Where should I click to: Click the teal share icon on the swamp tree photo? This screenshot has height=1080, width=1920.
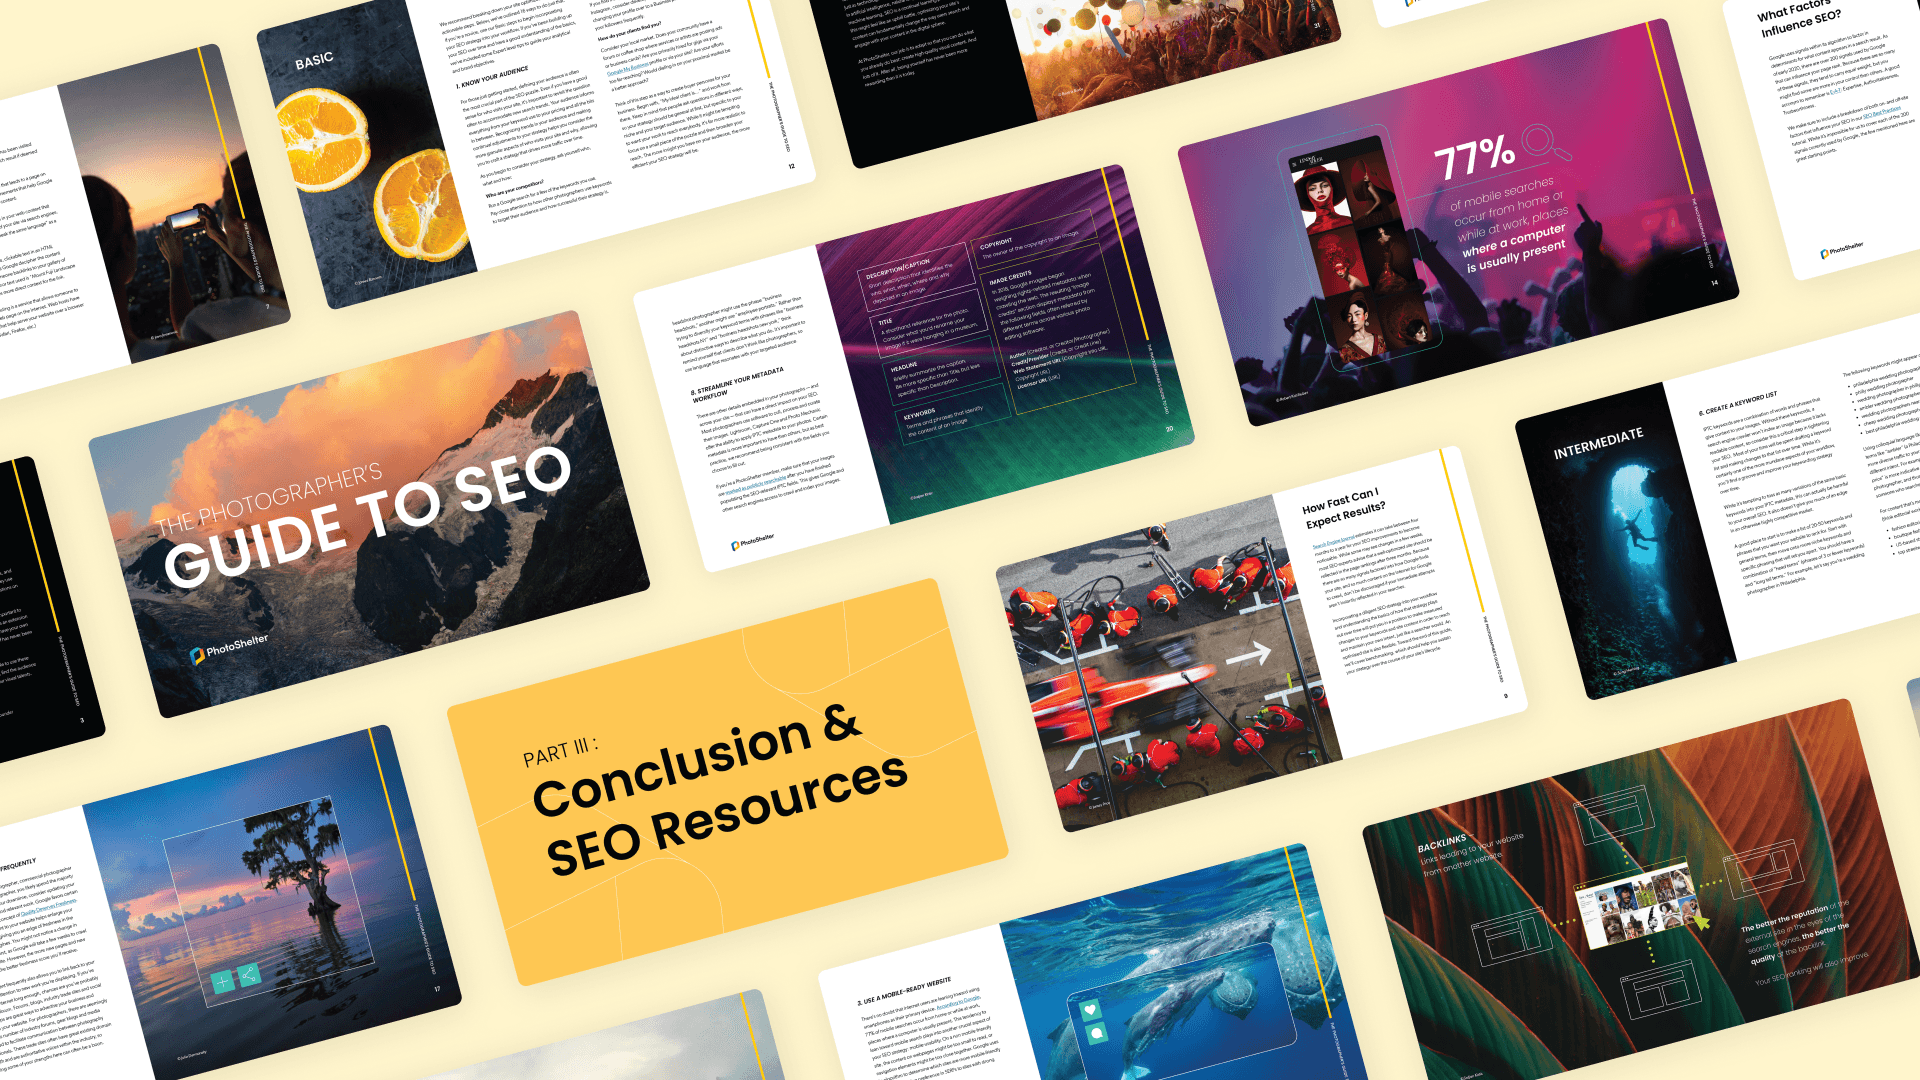coord(249,975)
